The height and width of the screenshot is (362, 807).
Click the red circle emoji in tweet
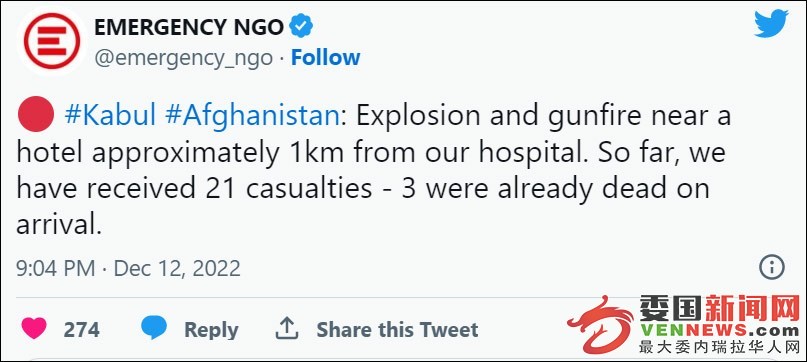coord(36,115)
